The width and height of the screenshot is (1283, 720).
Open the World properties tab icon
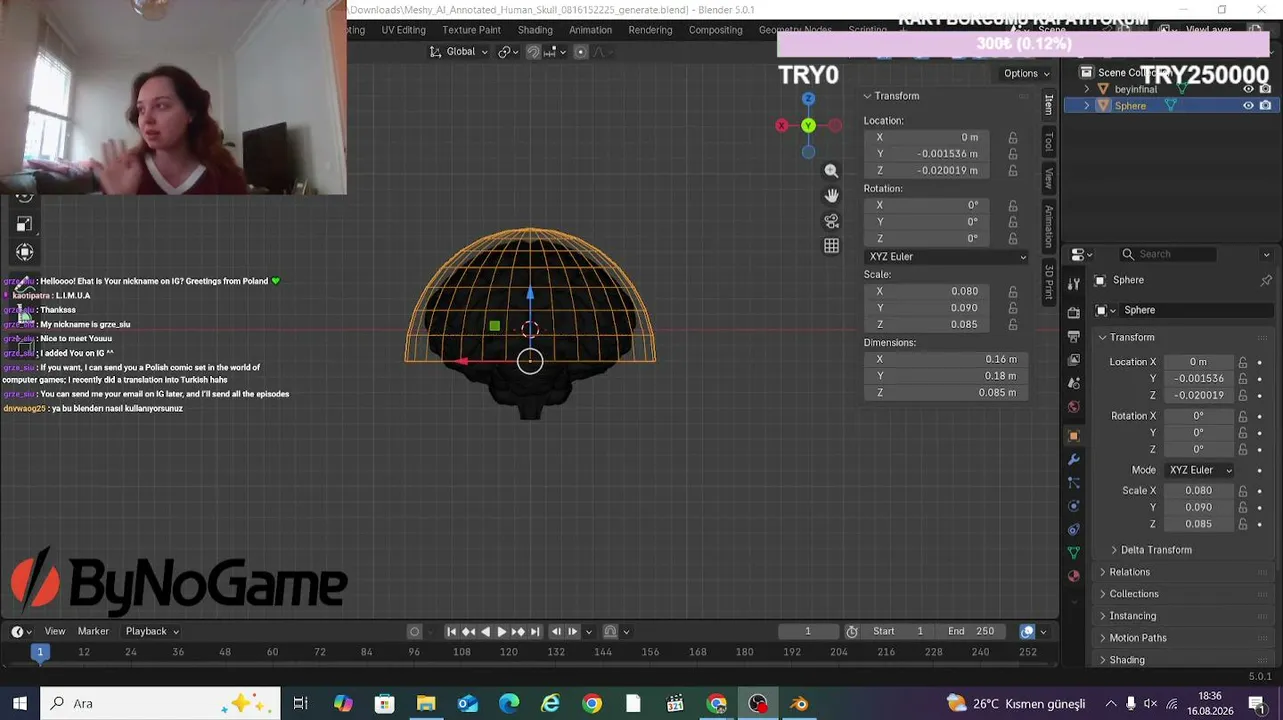1074,407
